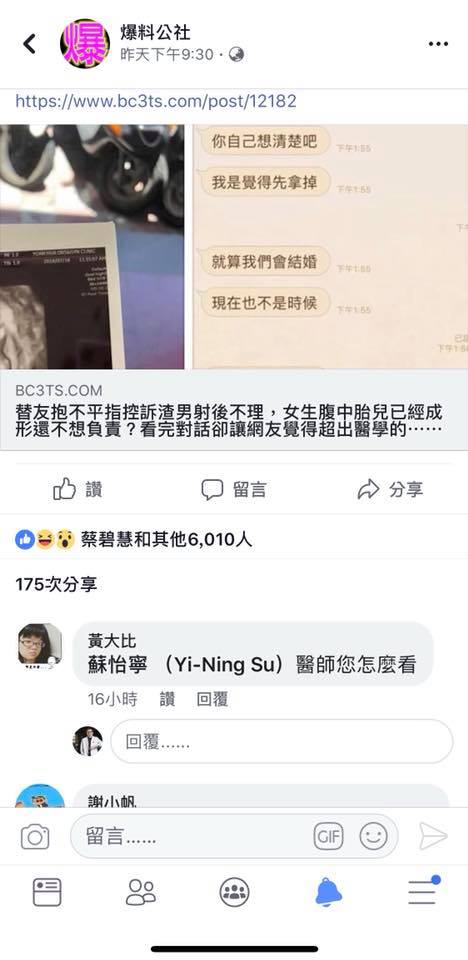The height and width of the screenshot is (960, 468).
Task: View reactions from 蔡碧慧和其他6,010人
Action: coord(134,539)
